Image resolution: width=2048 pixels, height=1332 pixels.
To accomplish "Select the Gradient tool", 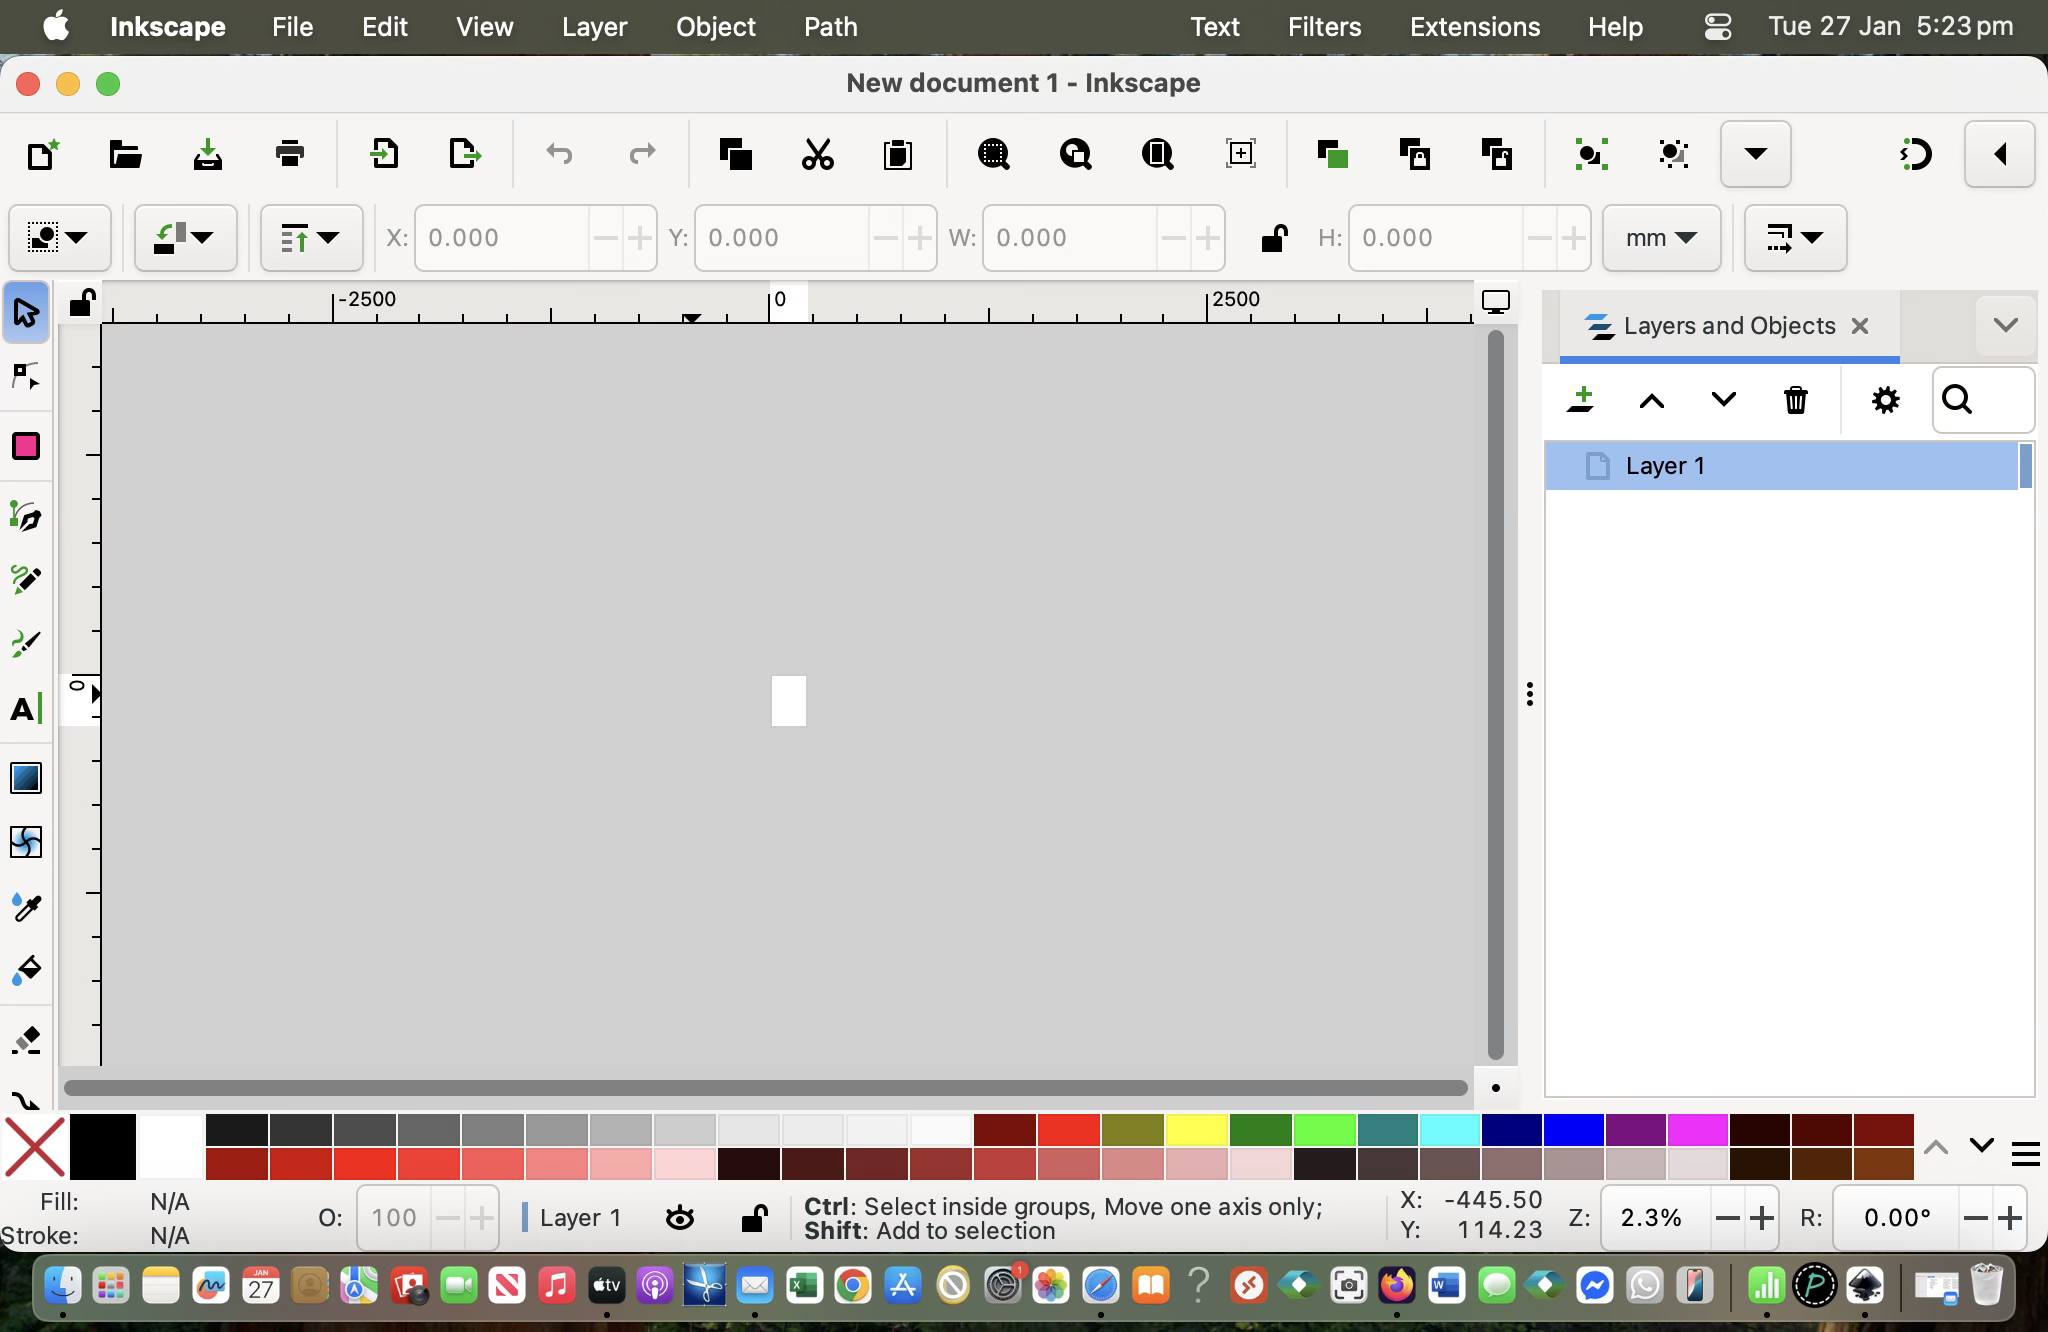I will click(x=26, y=778).
